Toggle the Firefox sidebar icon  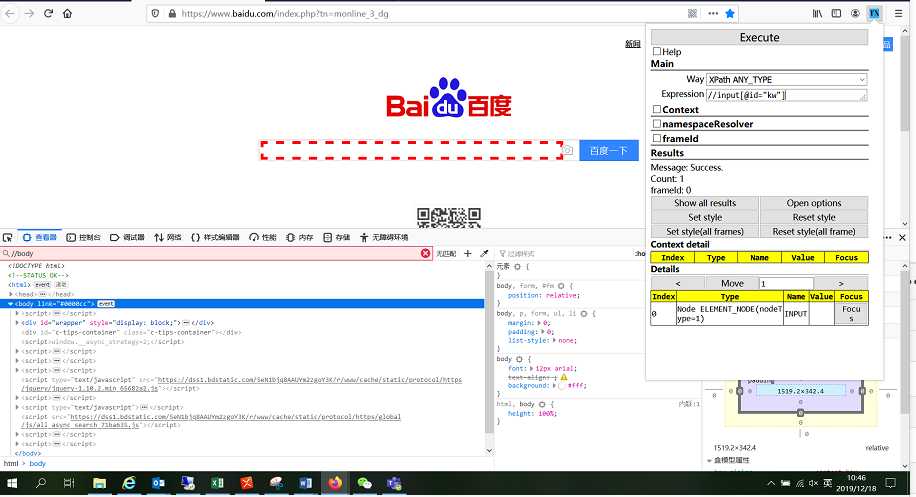pyautogui.click(x=837, y=13)
